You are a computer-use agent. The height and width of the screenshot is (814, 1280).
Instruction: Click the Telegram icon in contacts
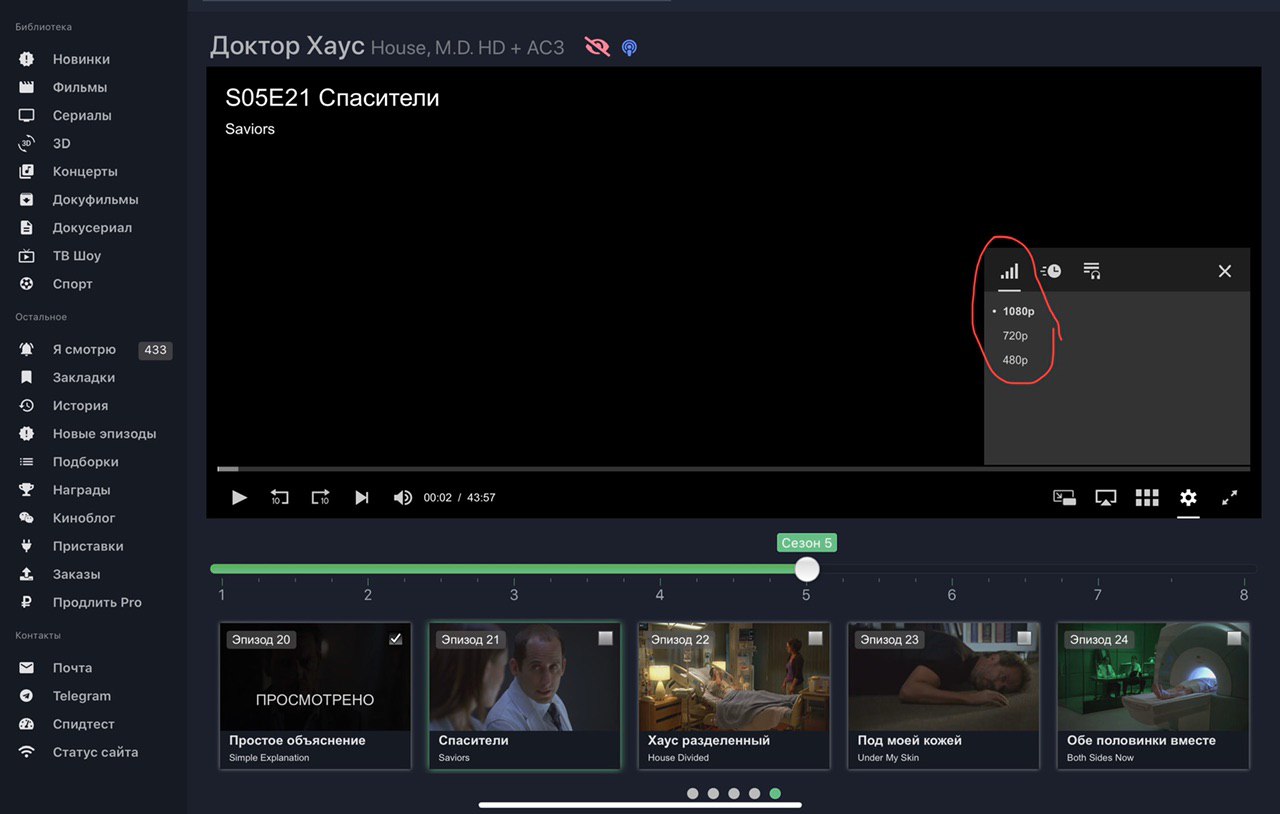(x=27, y=695)
